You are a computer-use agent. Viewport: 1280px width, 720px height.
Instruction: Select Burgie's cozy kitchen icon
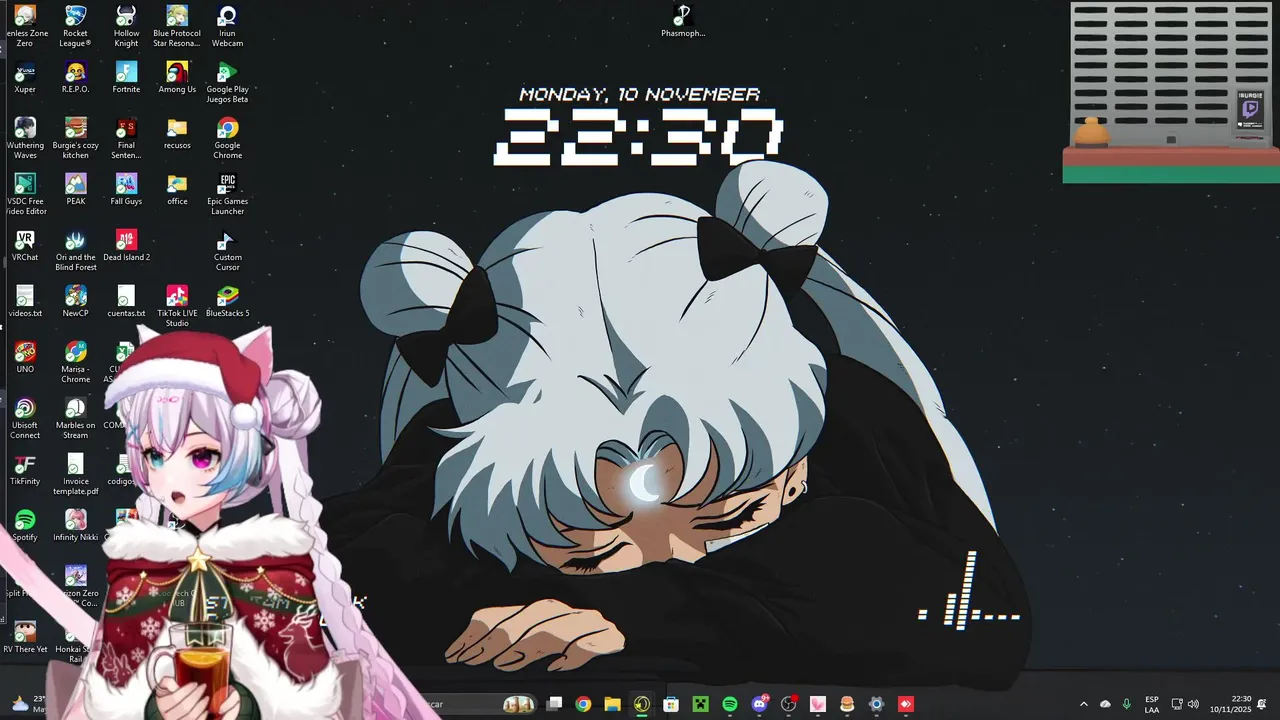pyautogui.click(x=75, y=138)
